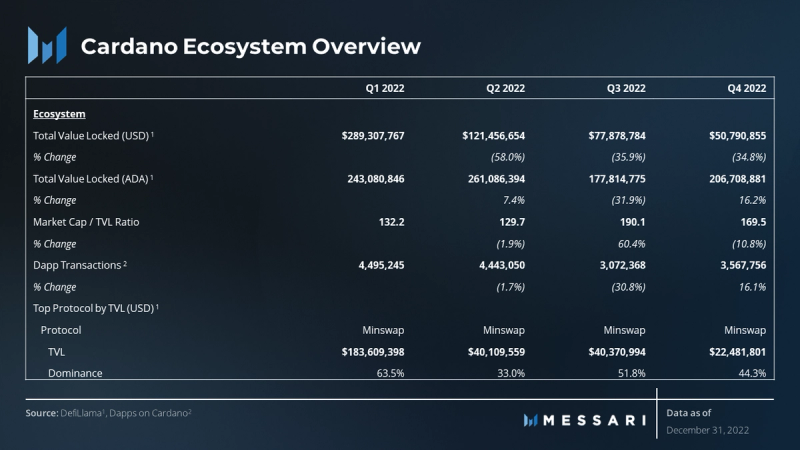Click the Cardano Ecosystem Overview title
Screen dimensions: 800x450
point(251,46)
